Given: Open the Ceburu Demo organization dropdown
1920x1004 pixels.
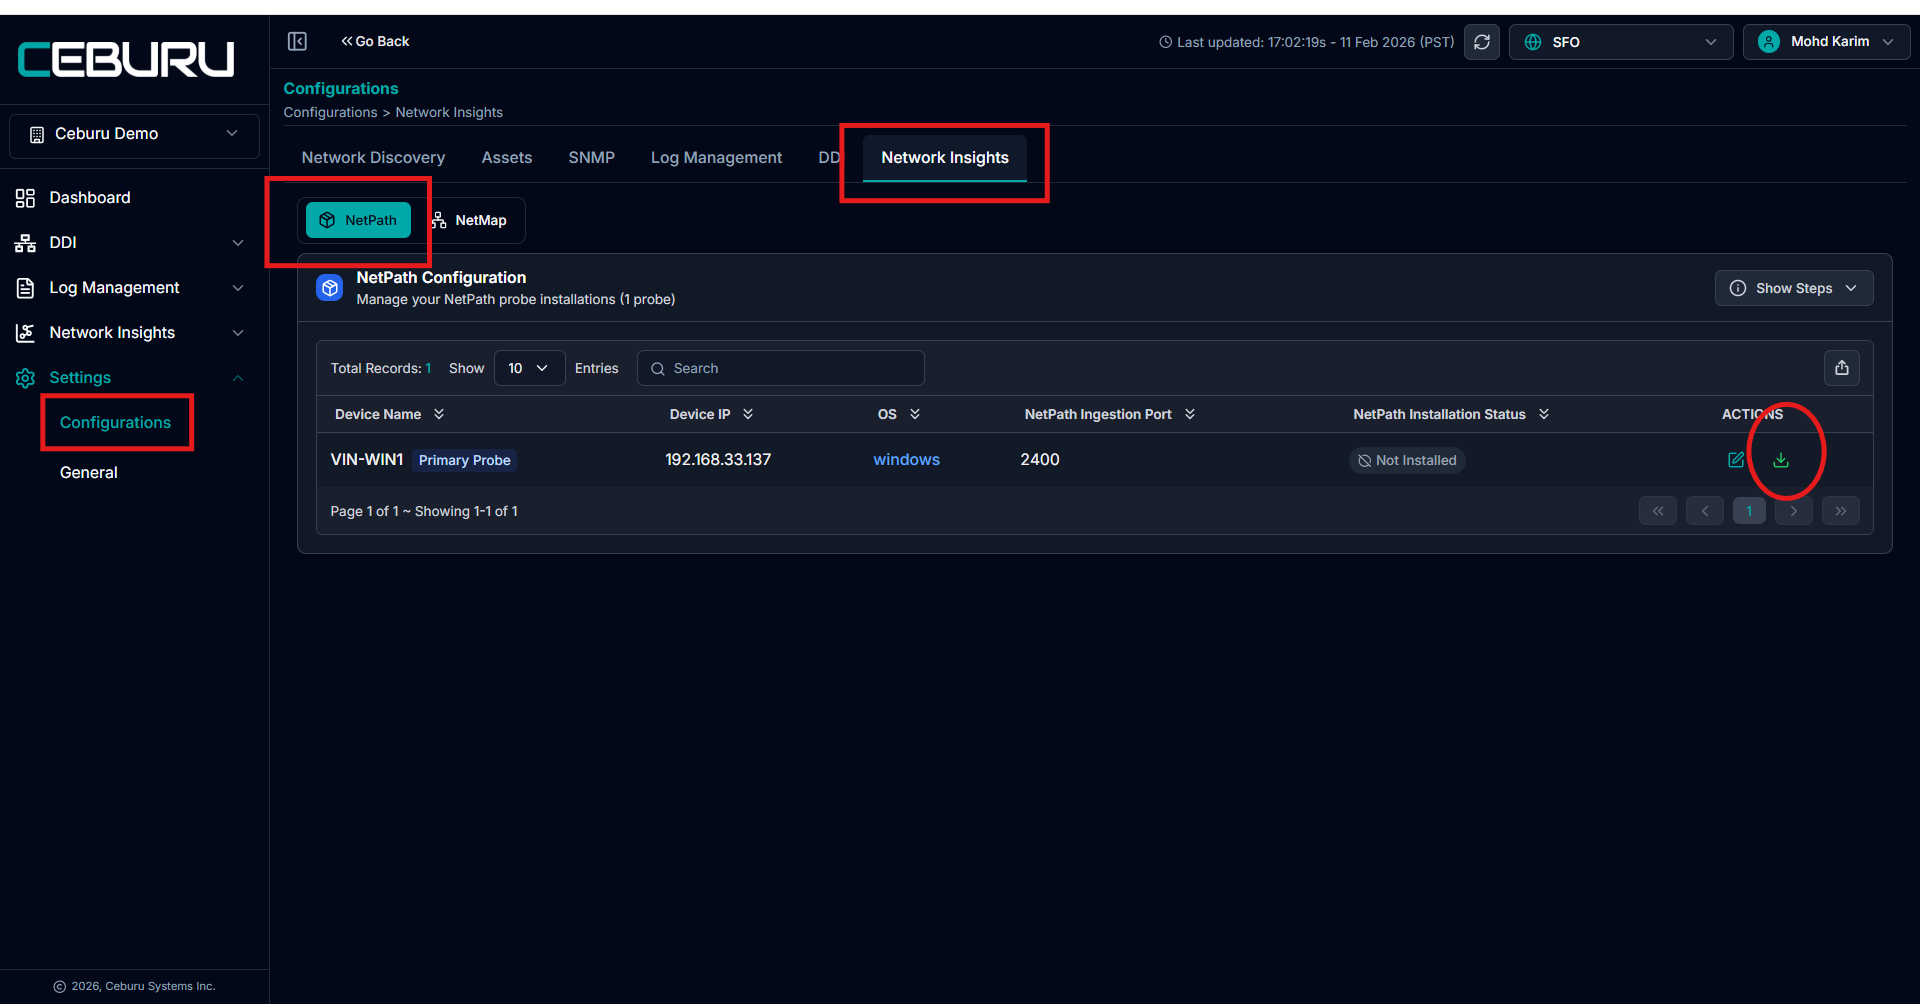Looking at the screenshot, I should (x=134, y=135).
